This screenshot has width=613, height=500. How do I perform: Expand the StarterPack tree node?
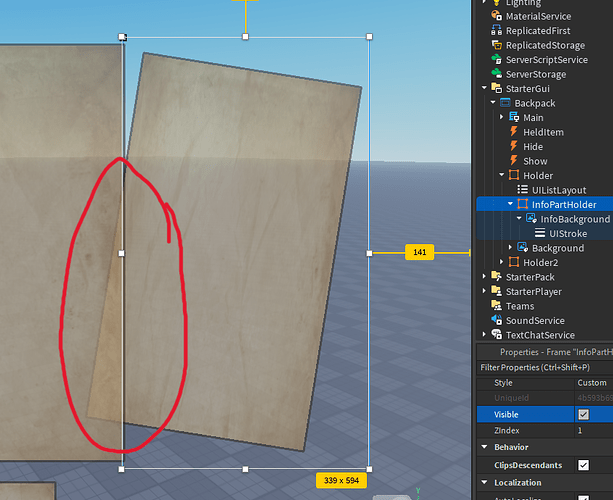484,276
